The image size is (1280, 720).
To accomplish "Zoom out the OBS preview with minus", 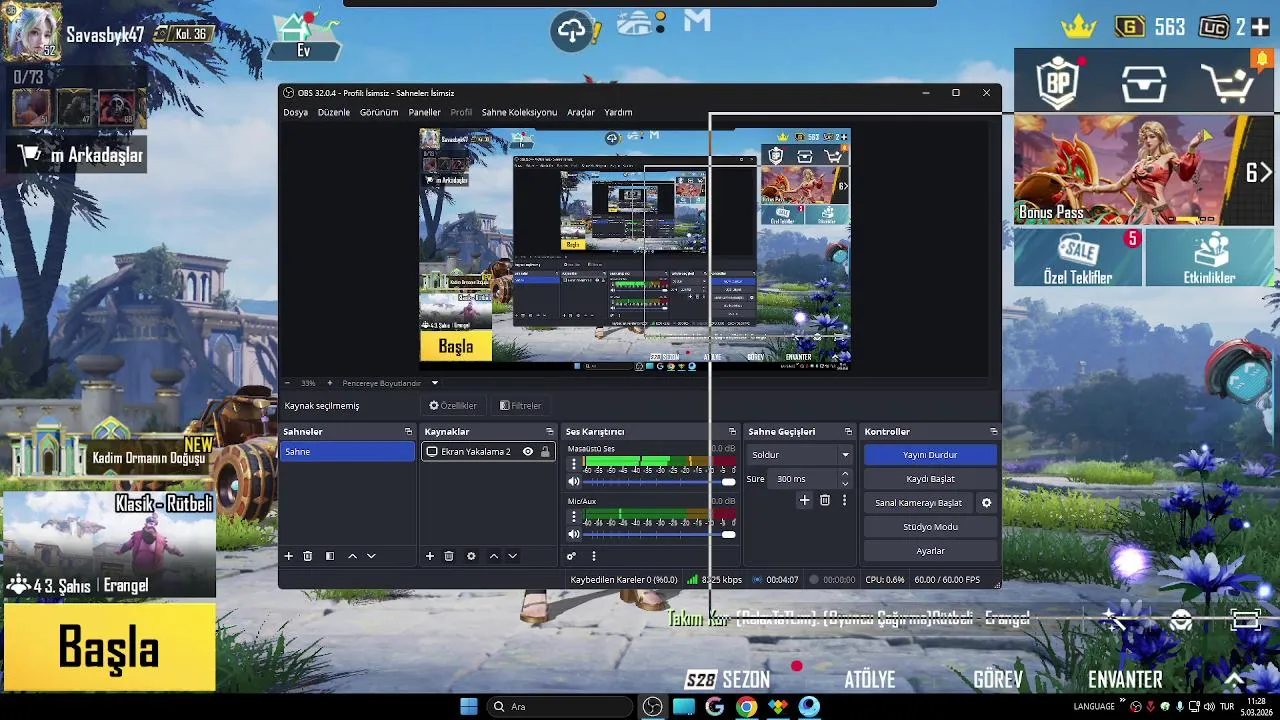I will point(288,383).
